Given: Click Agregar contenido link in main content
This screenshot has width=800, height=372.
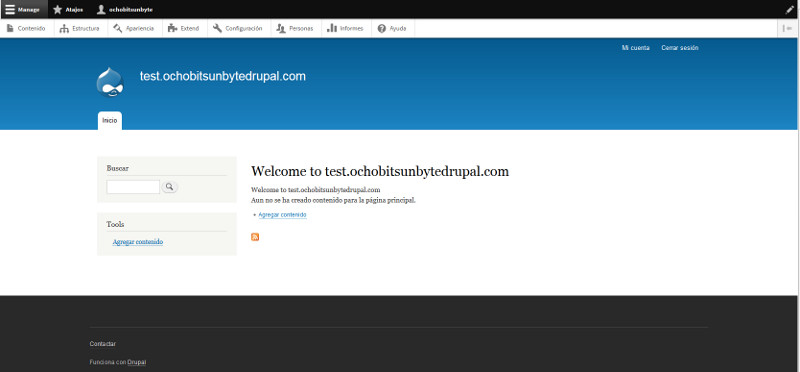Looking at the screenshot, I should [x=283, y=215].
